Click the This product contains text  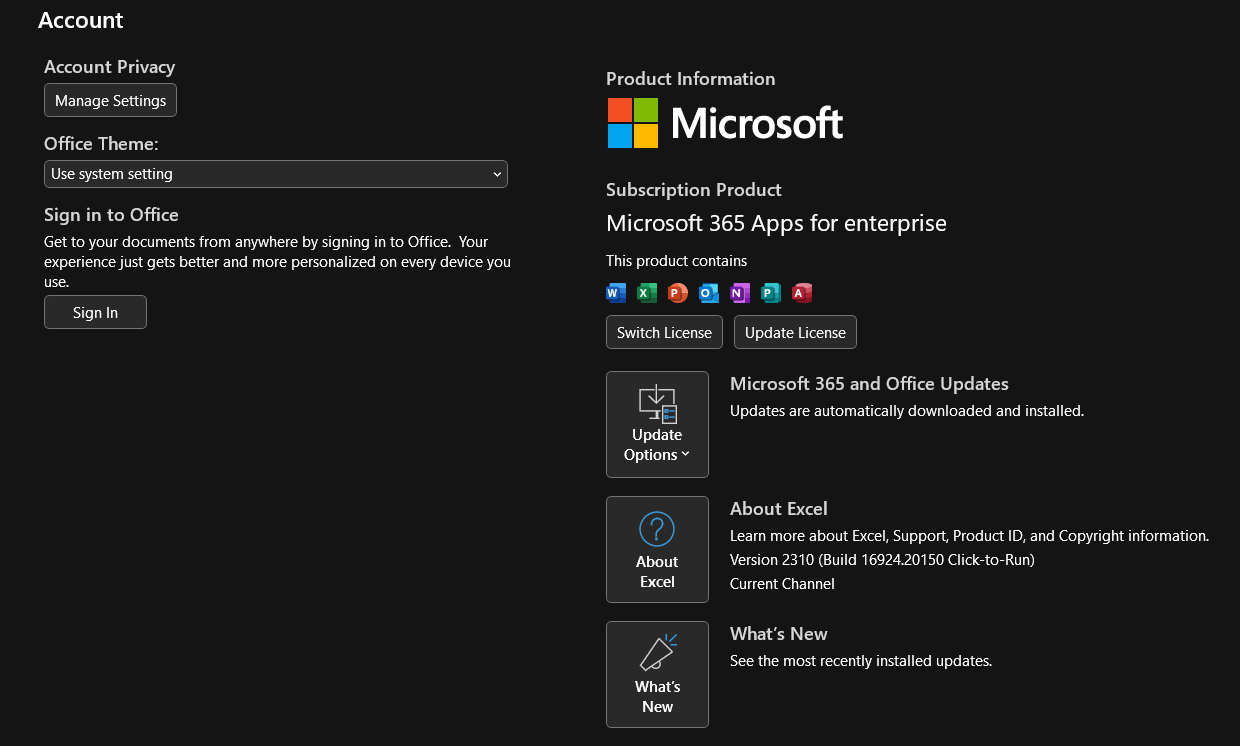pos(677,261)
